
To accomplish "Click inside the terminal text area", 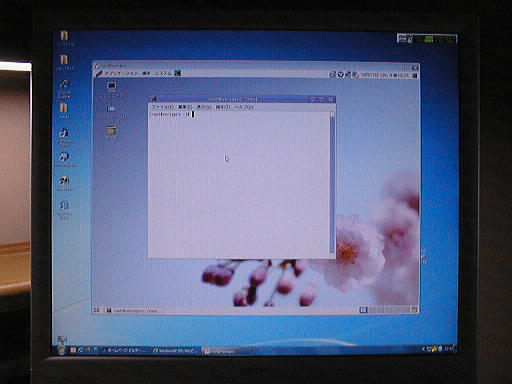I will [239, 184].
